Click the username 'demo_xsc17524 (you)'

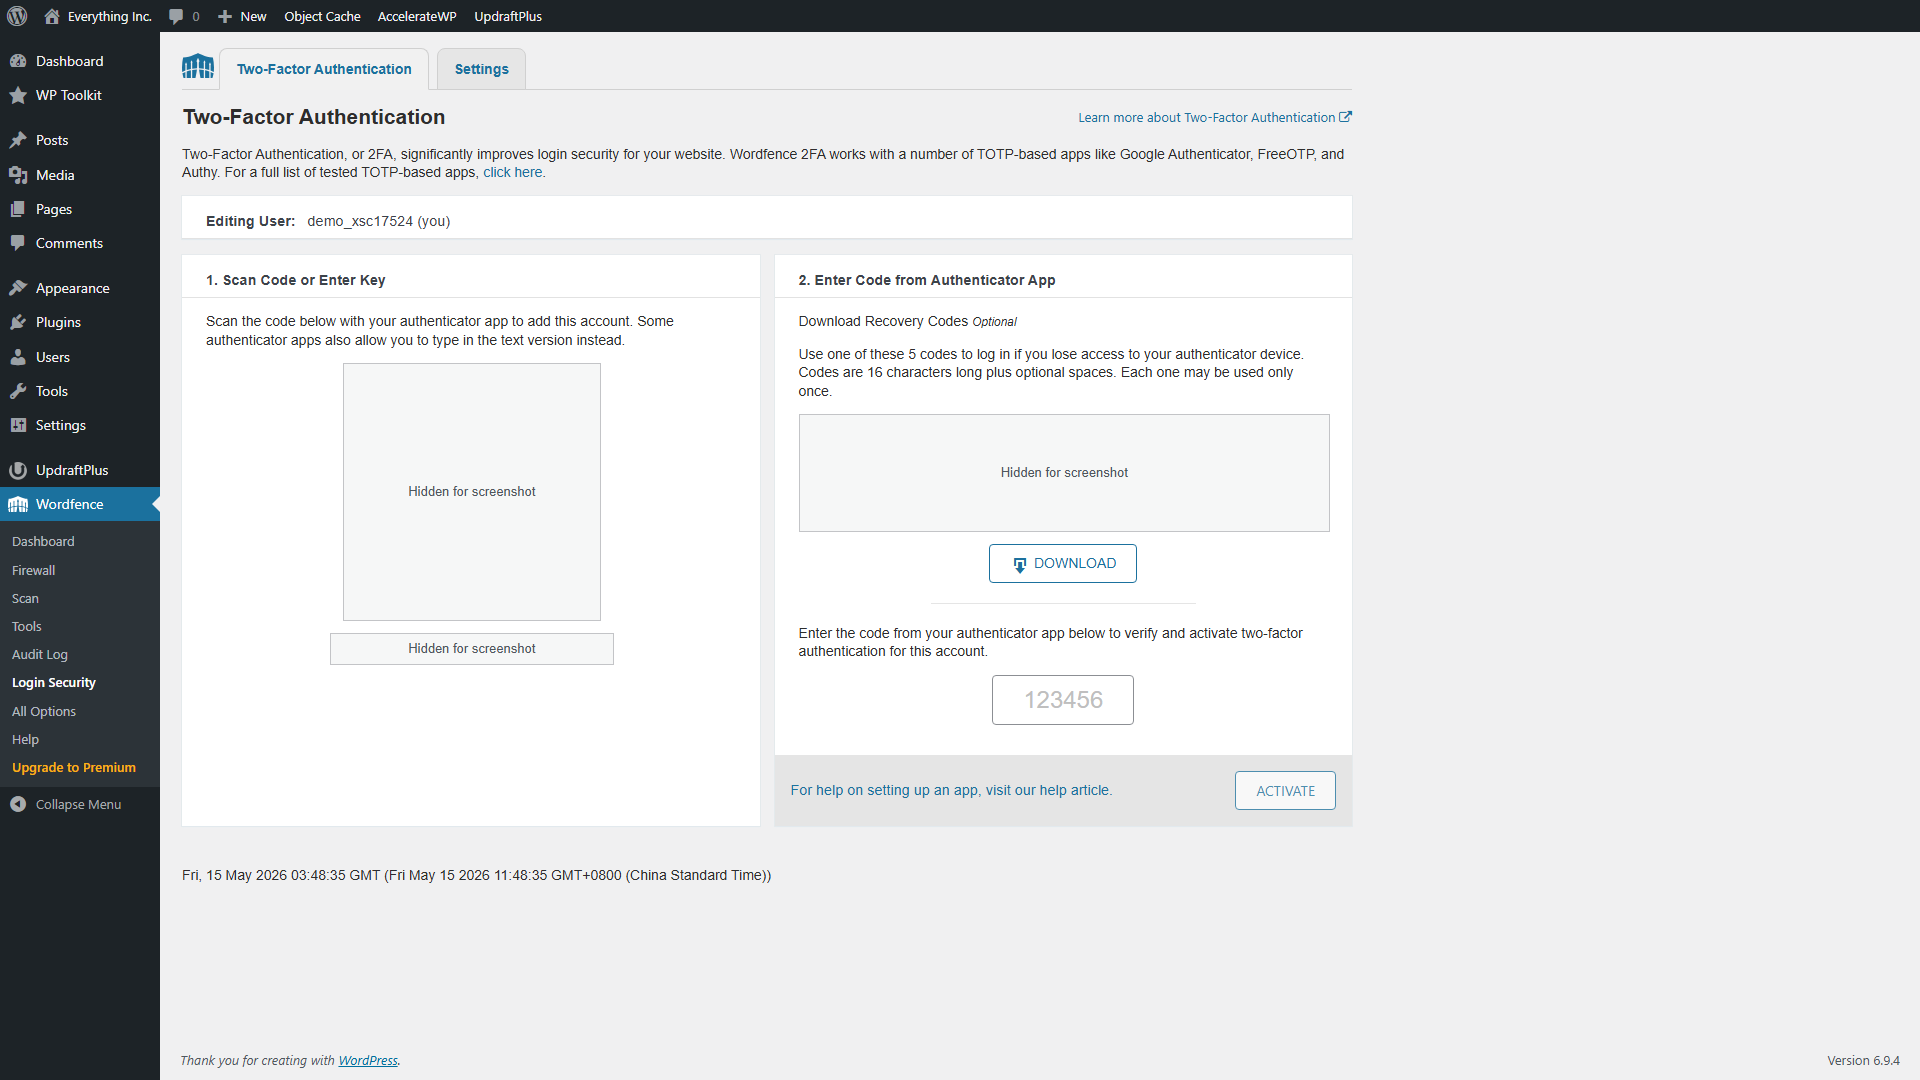coord(379,221)
